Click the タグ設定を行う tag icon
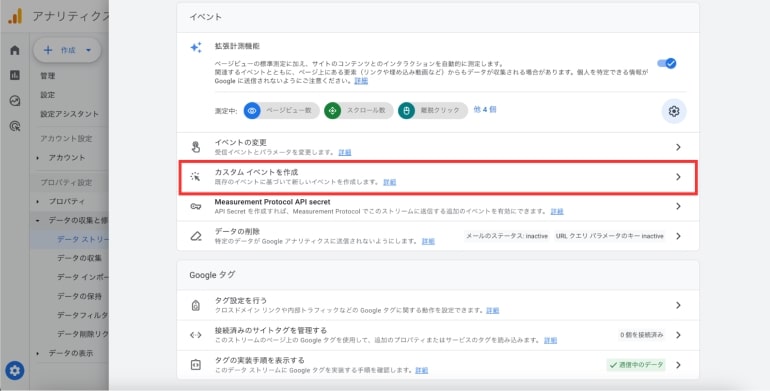The height and width of the screenshot is (391, 770). click(x=195, y=306)
